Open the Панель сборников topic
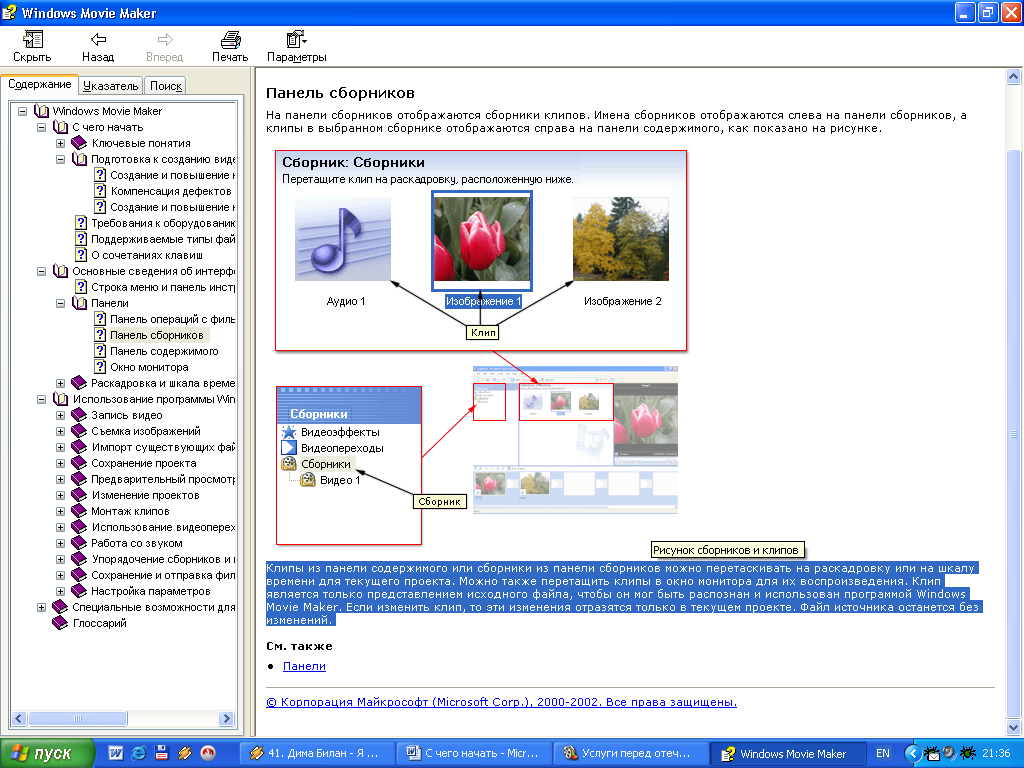Screen dimensions: 1024x768 point(157,335)
